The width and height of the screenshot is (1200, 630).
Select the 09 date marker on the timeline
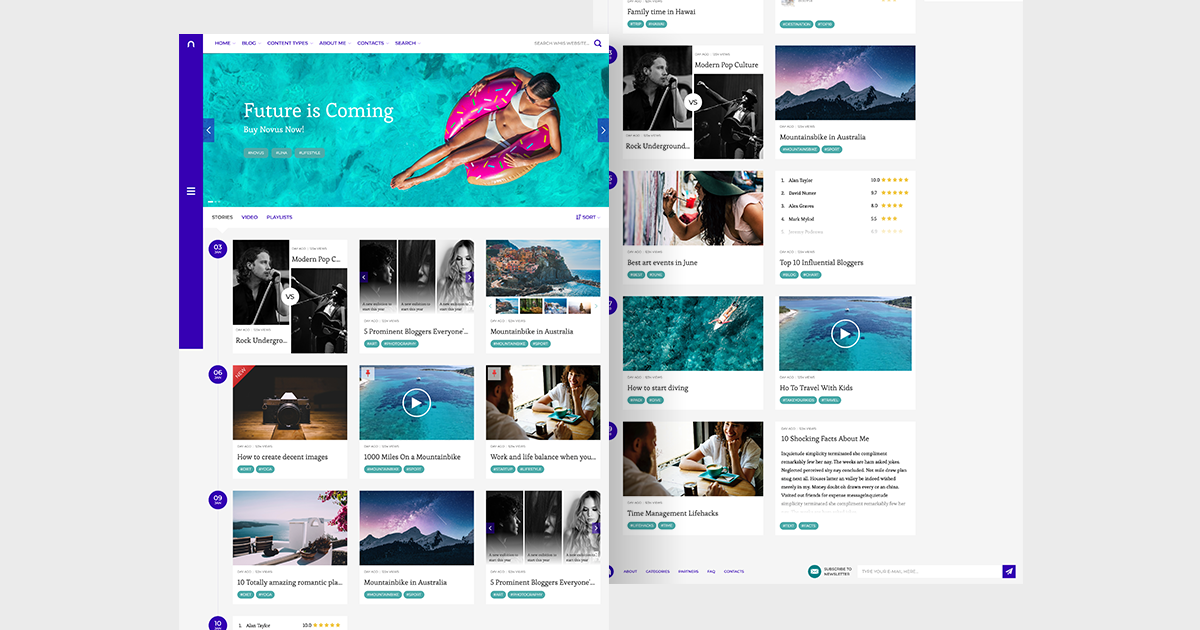(218, 499)
